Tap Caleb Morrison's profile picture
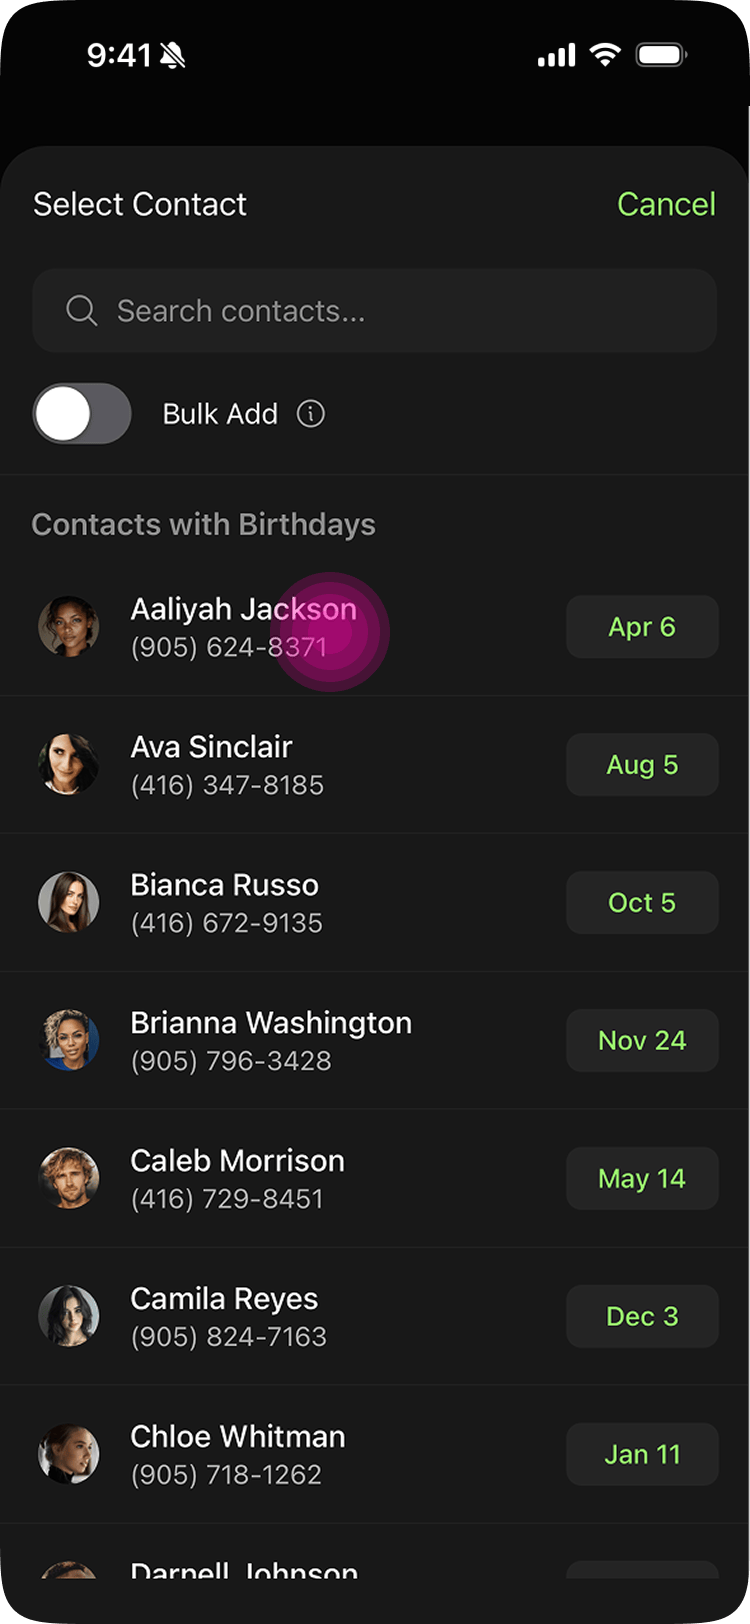The image size is (750, 1624). click(69, 1179)
